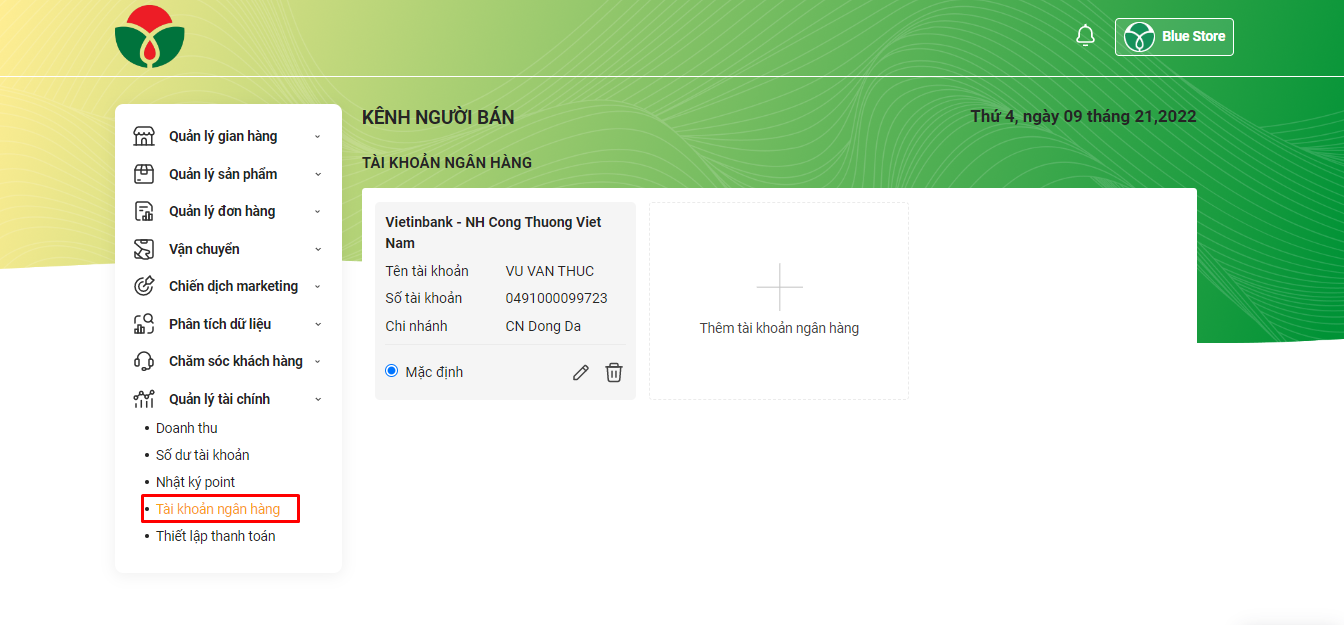
Task: Select Tài khoản ngân hàng menu item
Action: tap(218, 509)
